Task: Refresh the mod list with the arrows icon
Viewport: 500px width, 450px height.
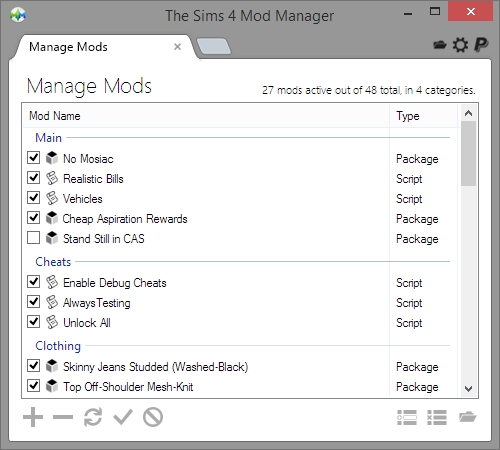Action: (x=93, y=417)
